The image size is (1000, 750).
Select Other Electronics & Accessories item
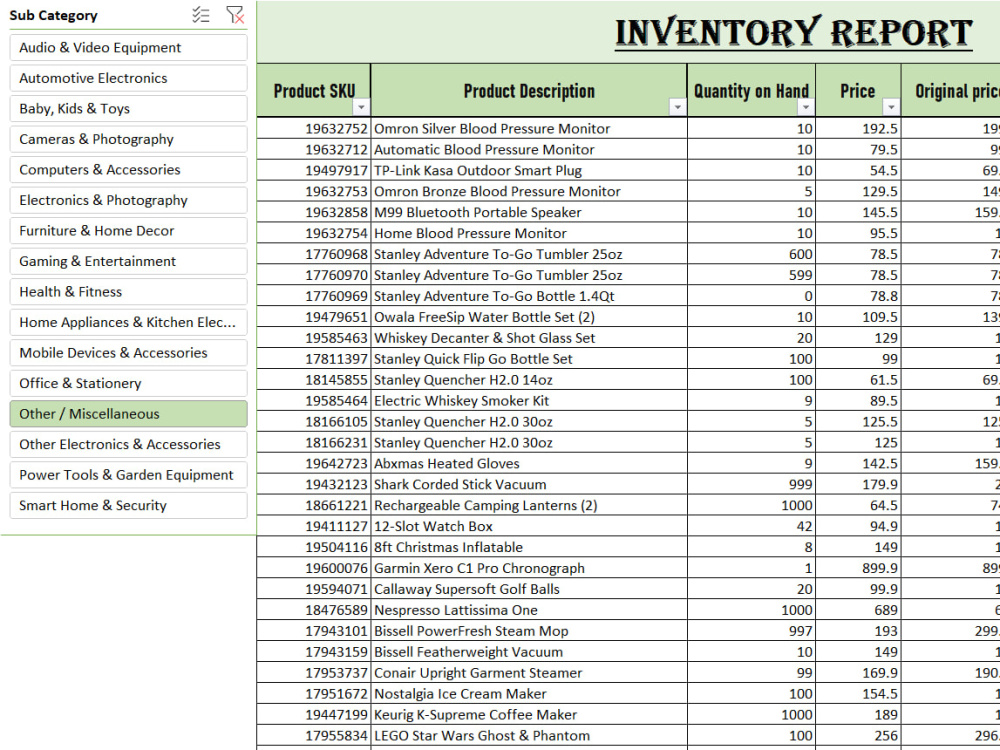coord(128,445)
